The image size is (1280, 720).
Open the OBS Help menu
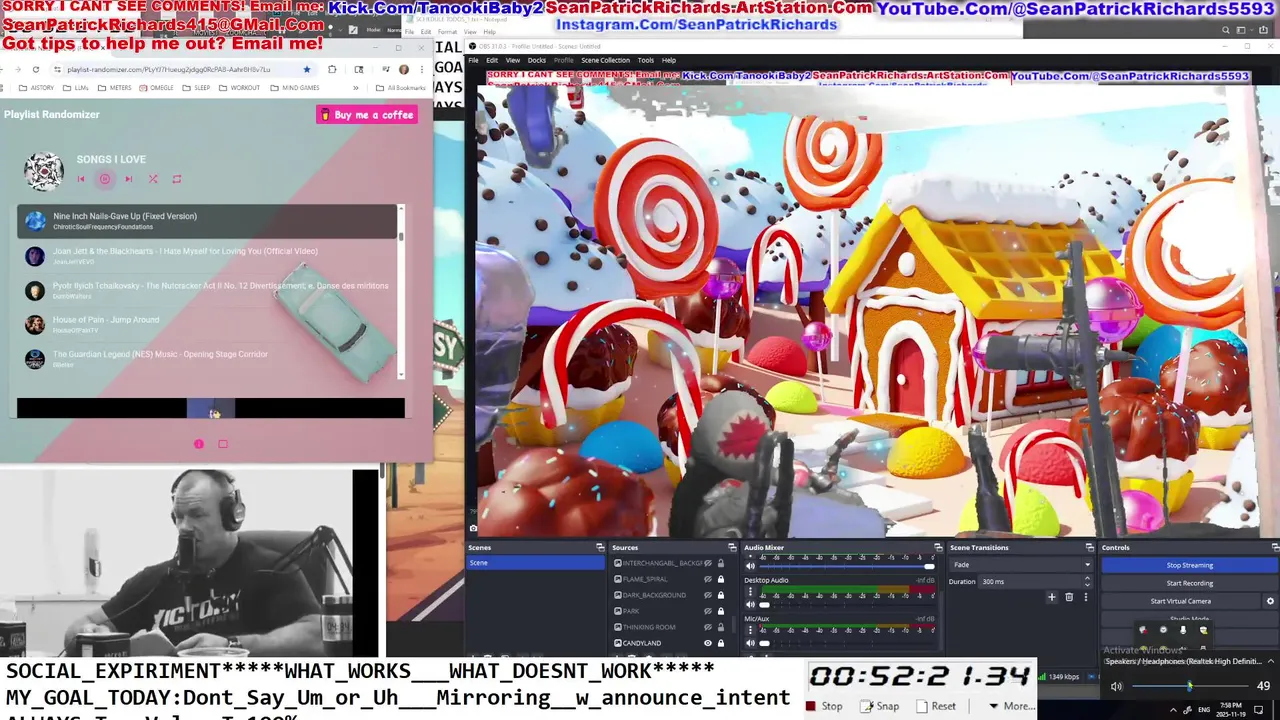[x=669, y=60]
